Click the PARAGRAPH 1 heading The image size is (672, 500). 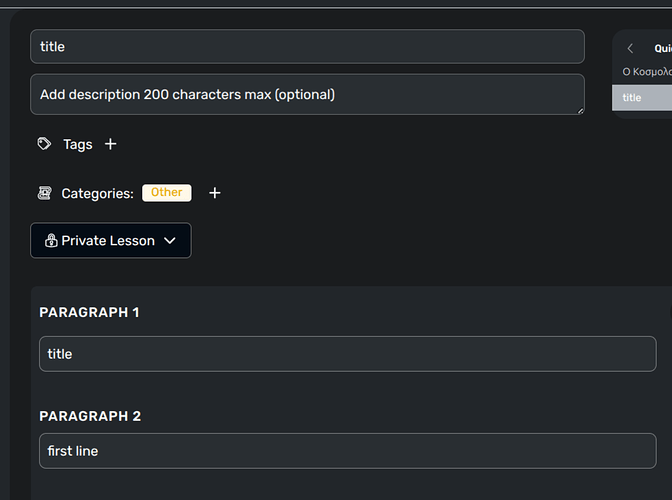[89, 312]
